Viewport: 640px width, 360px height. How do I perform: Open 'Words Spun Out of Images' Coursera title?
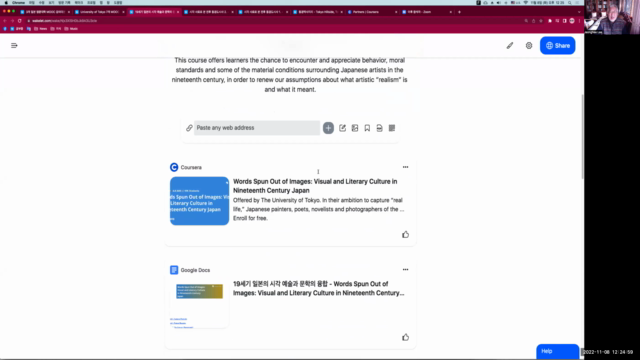(x=315, y=186)
